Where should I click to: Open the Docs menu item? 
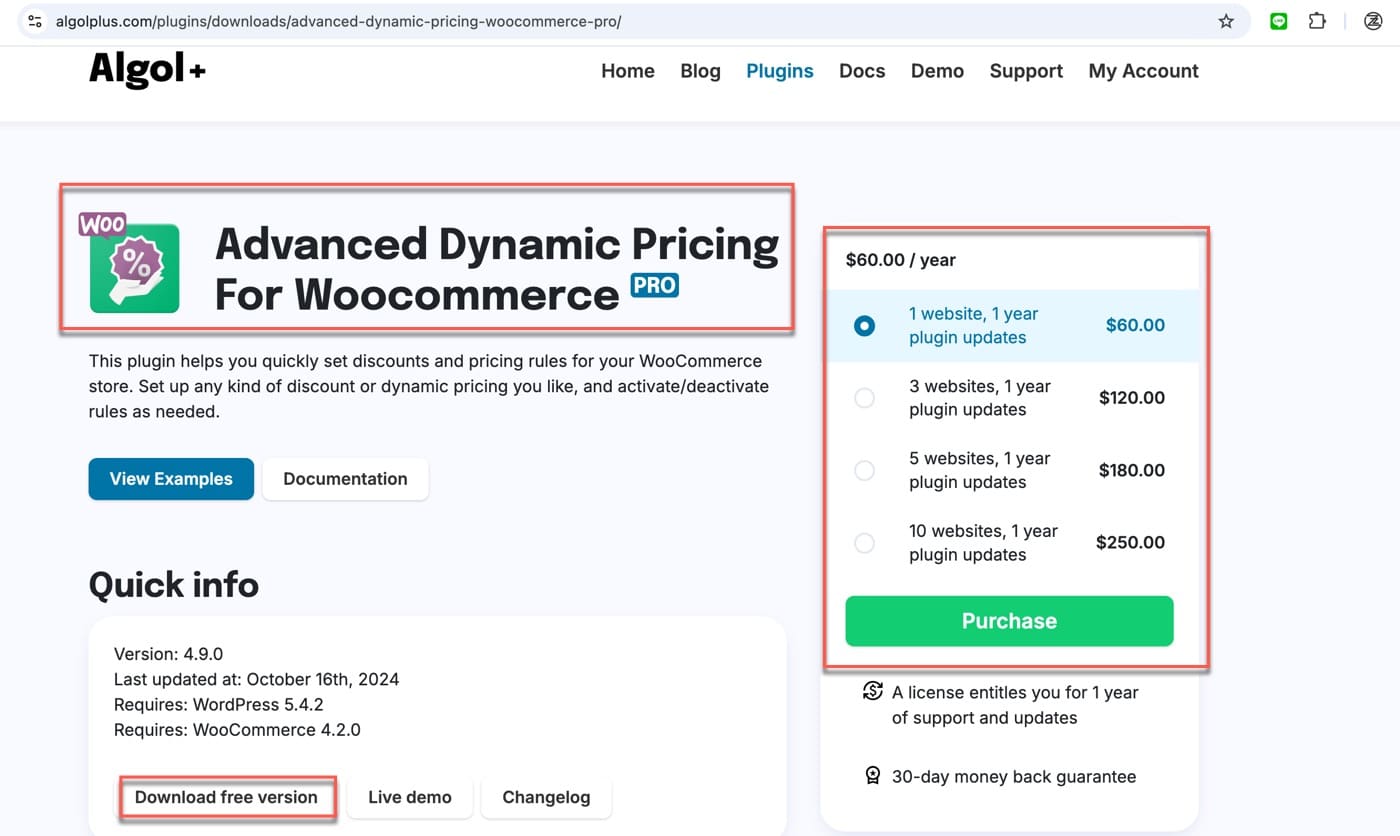(862, 71)
